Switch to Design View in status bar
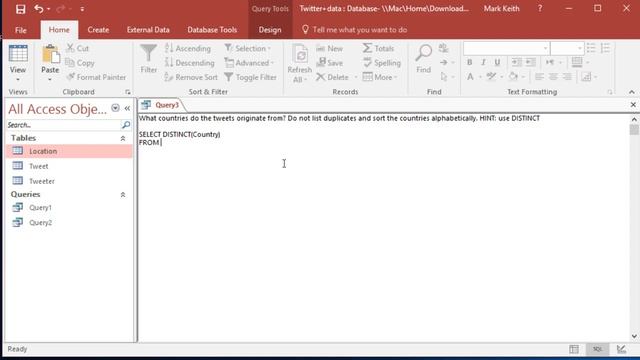640x360 pixels. pyautogui.click(x=622, y=349)
